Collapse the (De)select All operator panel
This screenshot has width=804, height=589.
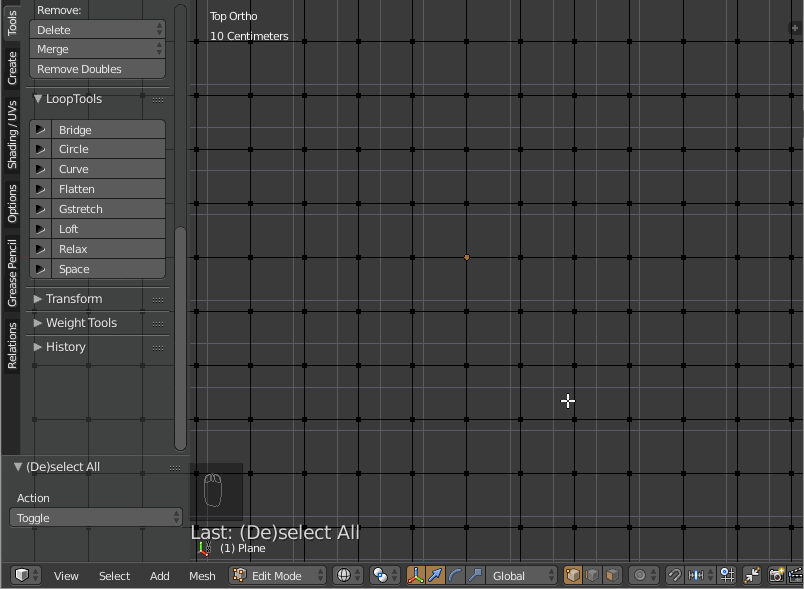click(x=18, y=466)
